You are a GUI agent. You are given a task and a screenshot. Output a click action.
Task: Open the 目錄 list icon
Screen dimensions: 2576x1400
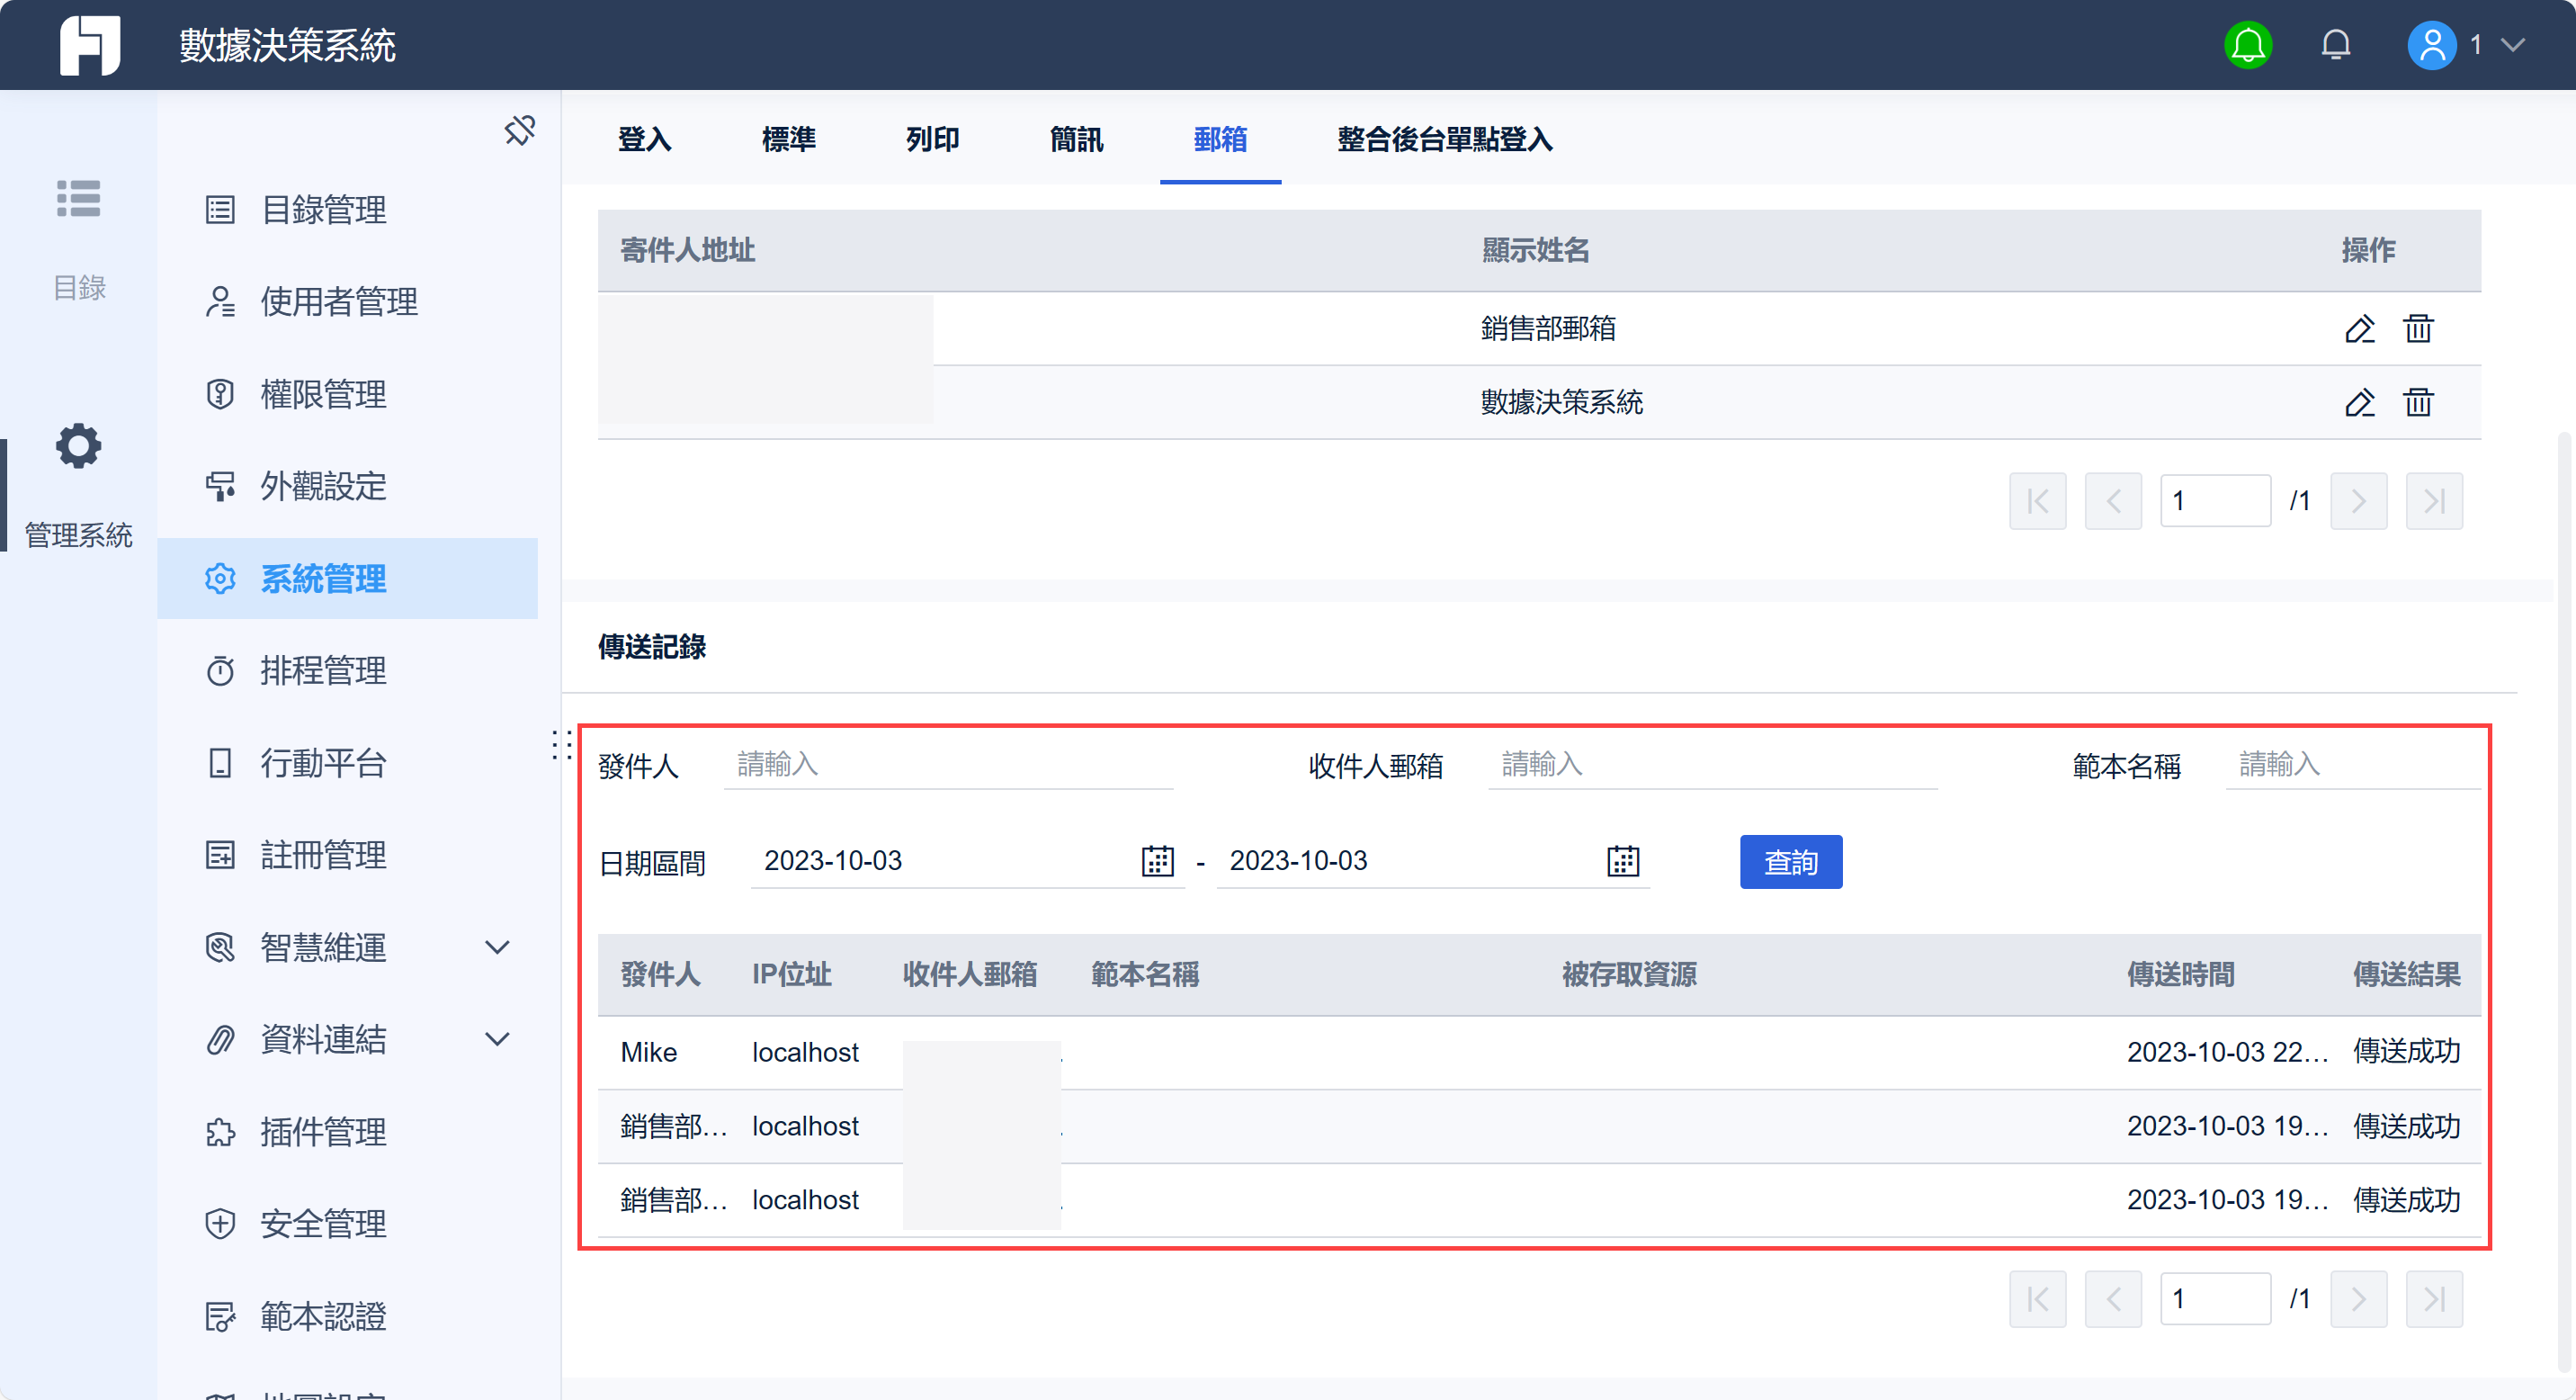[78, 198]
